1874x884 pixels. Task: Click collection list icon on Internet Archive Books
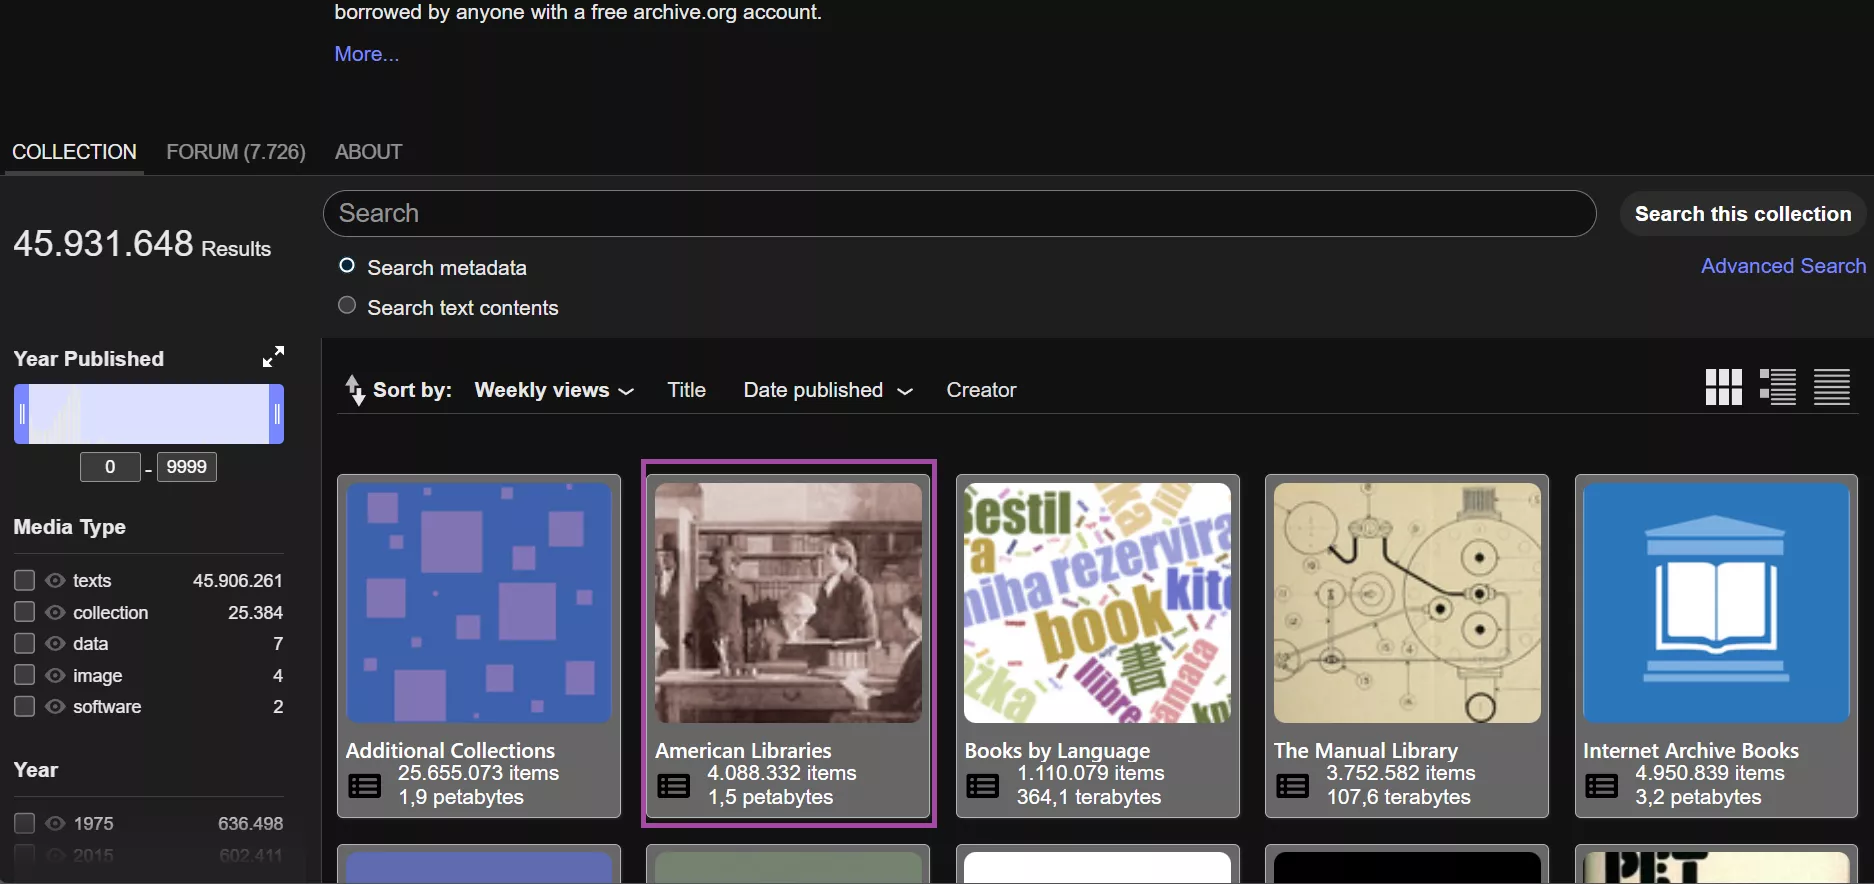pos(1601,786)
